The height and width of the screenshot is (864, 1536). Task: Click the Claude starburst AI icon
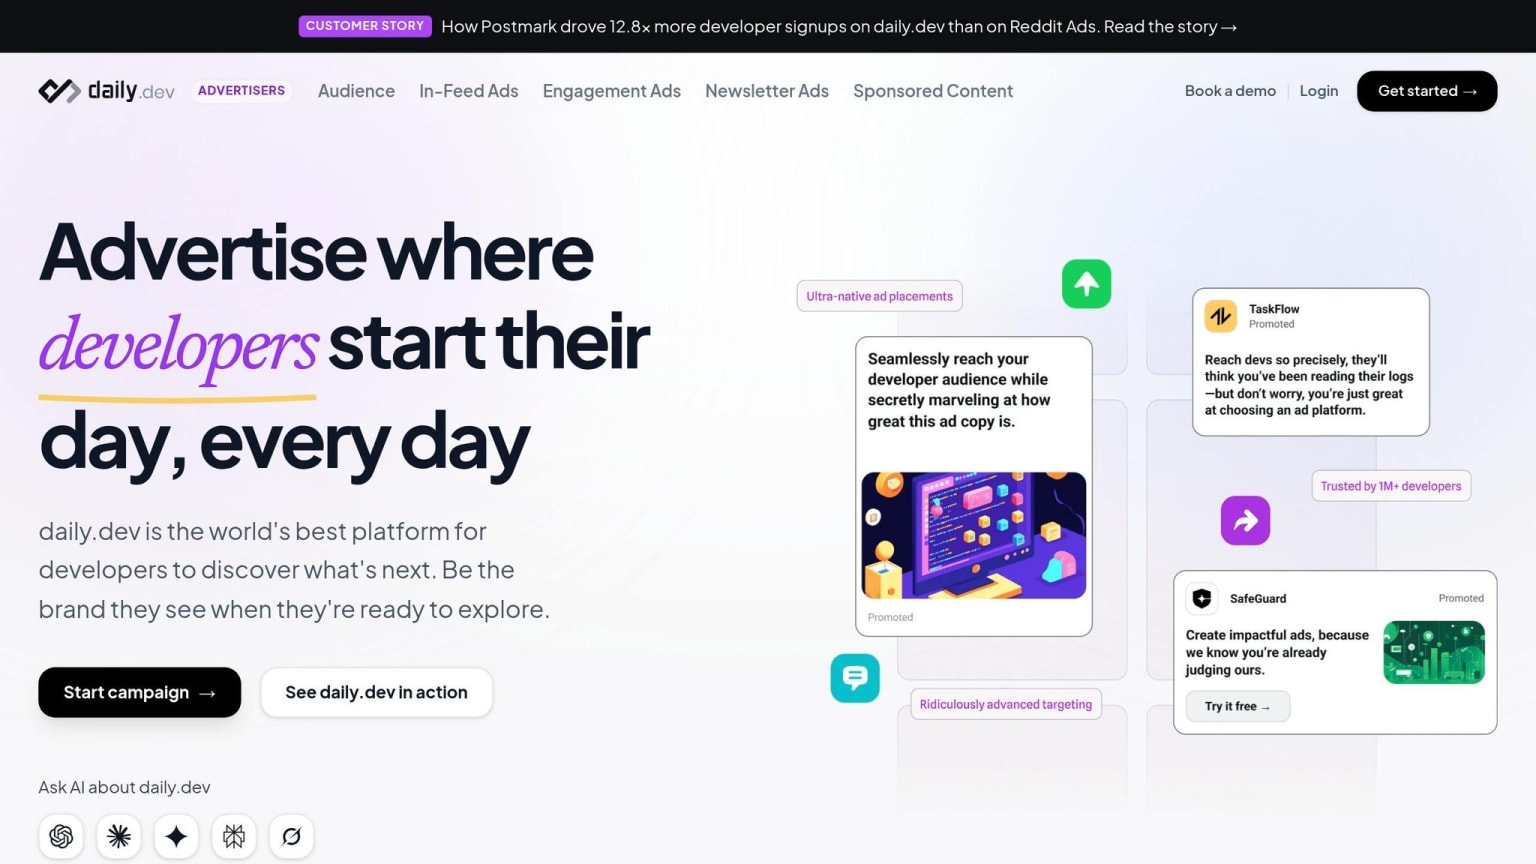119,836
